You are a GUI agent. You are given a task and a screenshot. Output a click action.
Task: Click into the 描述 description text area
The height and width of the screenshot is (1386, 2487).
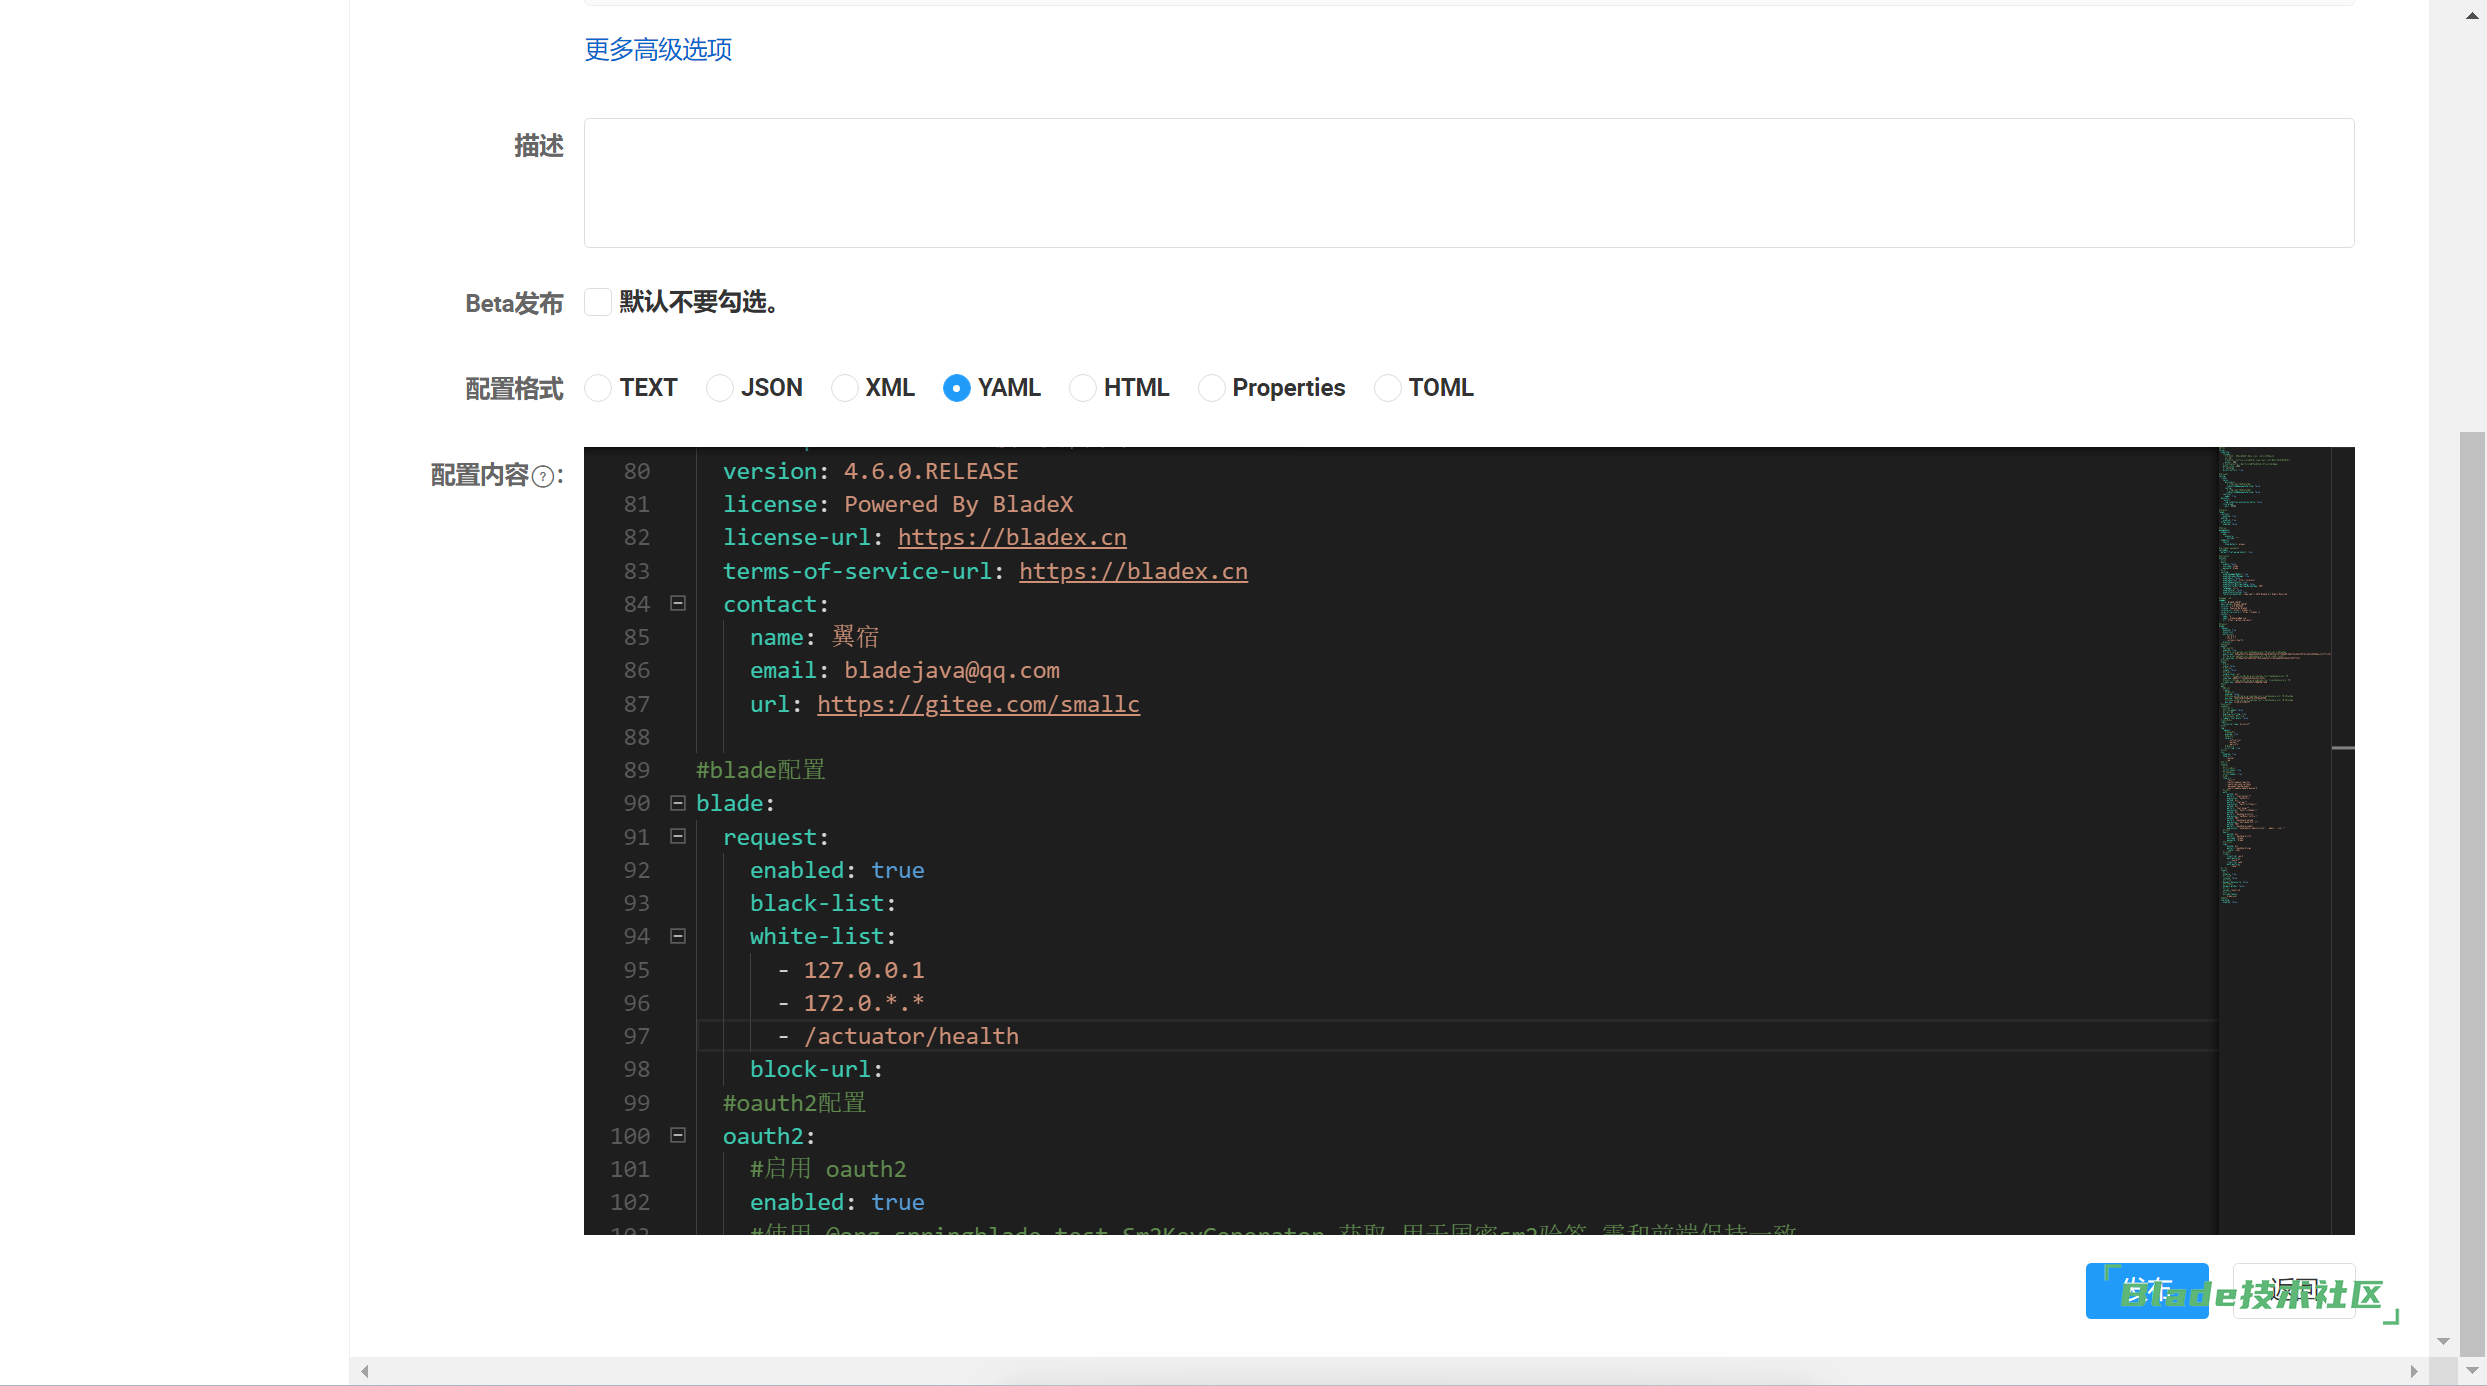pyautogui.click(x=1468, y=183)
